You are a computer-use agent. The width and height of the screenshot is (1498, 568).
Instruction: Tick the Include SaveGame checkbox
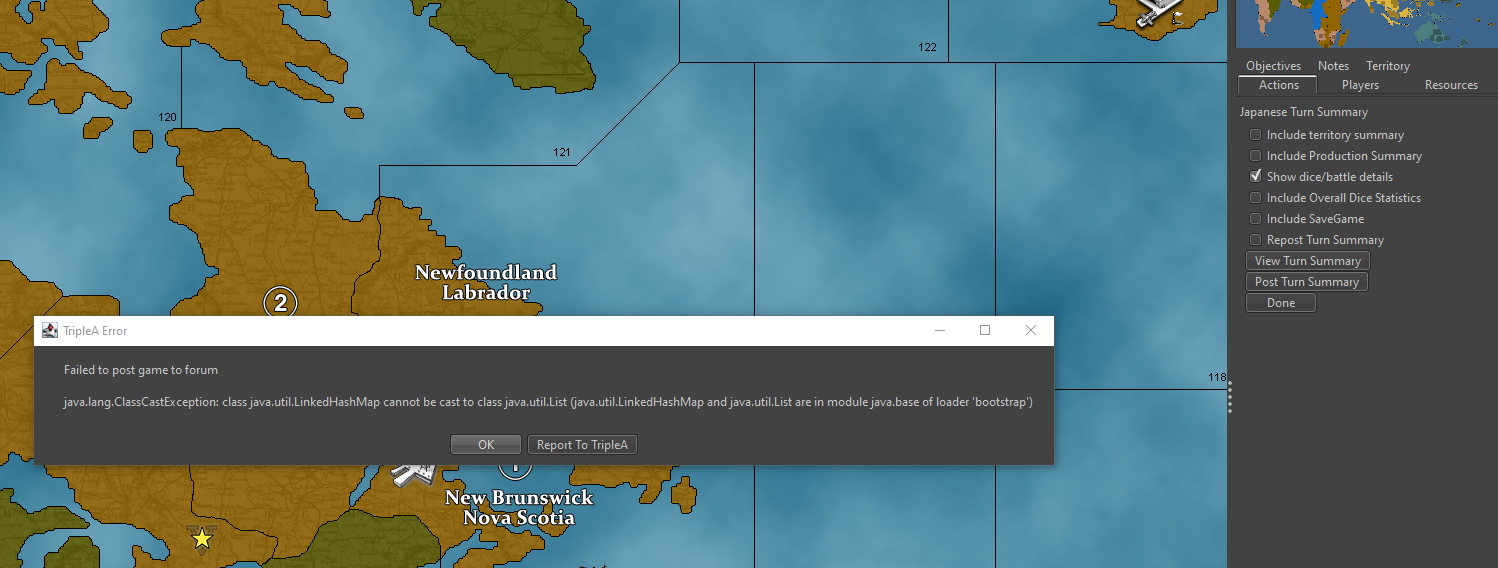[1255, 219]
